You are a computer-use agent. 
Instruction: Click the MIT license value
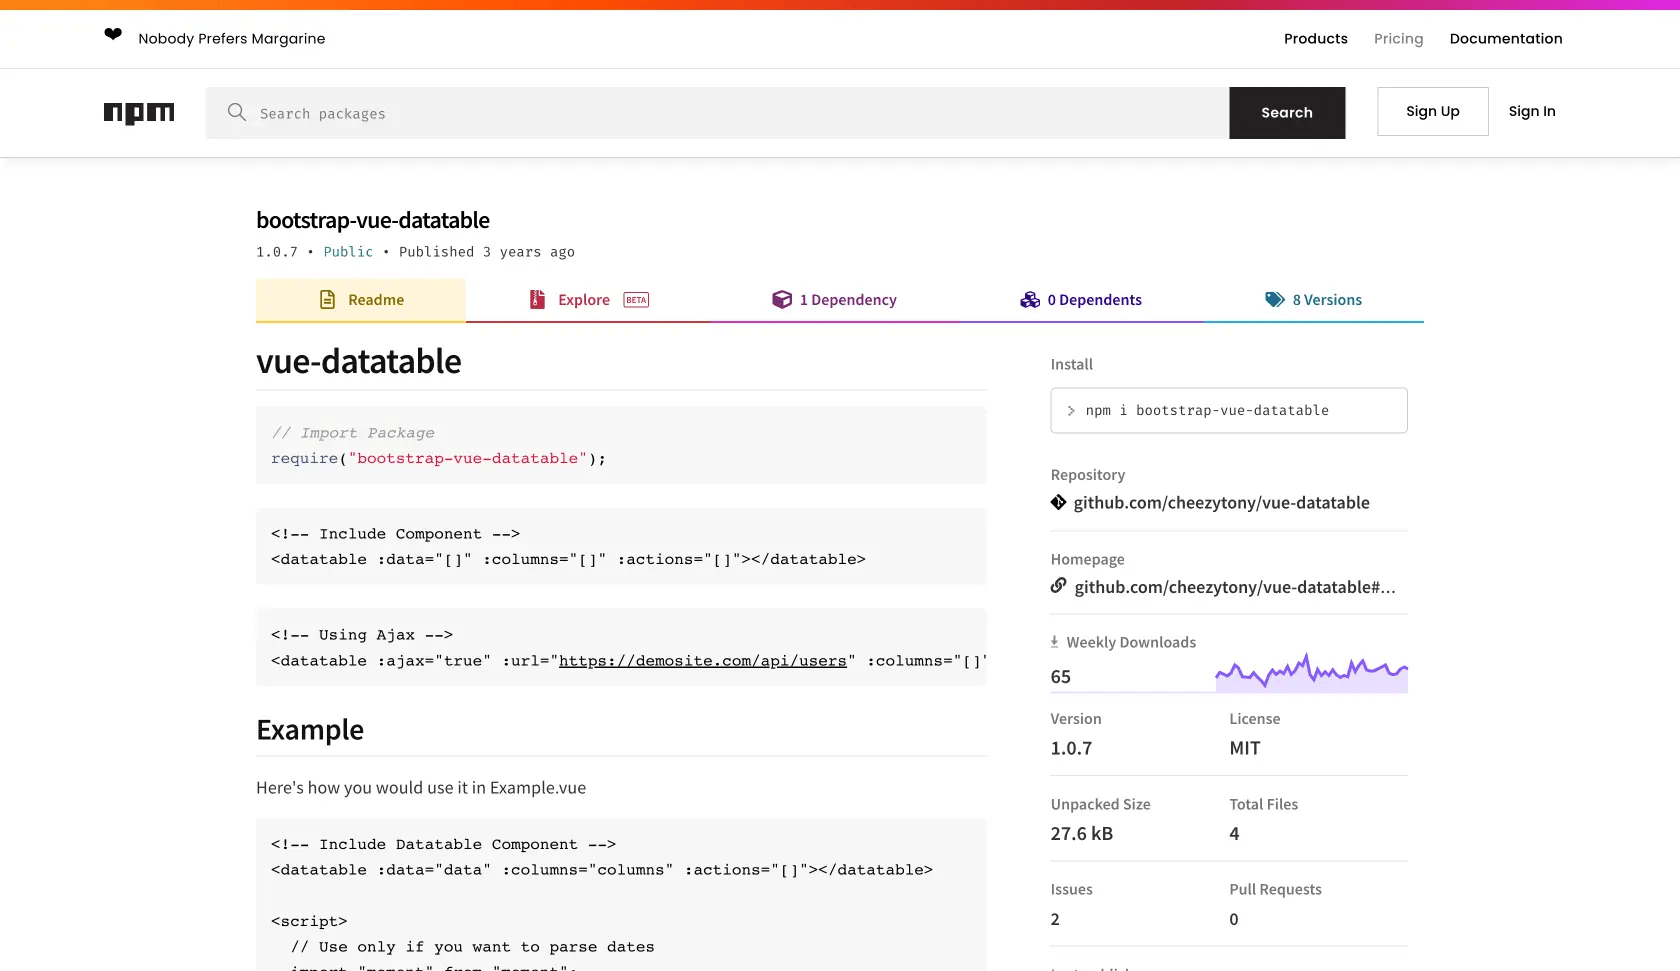coord(1245,748)
